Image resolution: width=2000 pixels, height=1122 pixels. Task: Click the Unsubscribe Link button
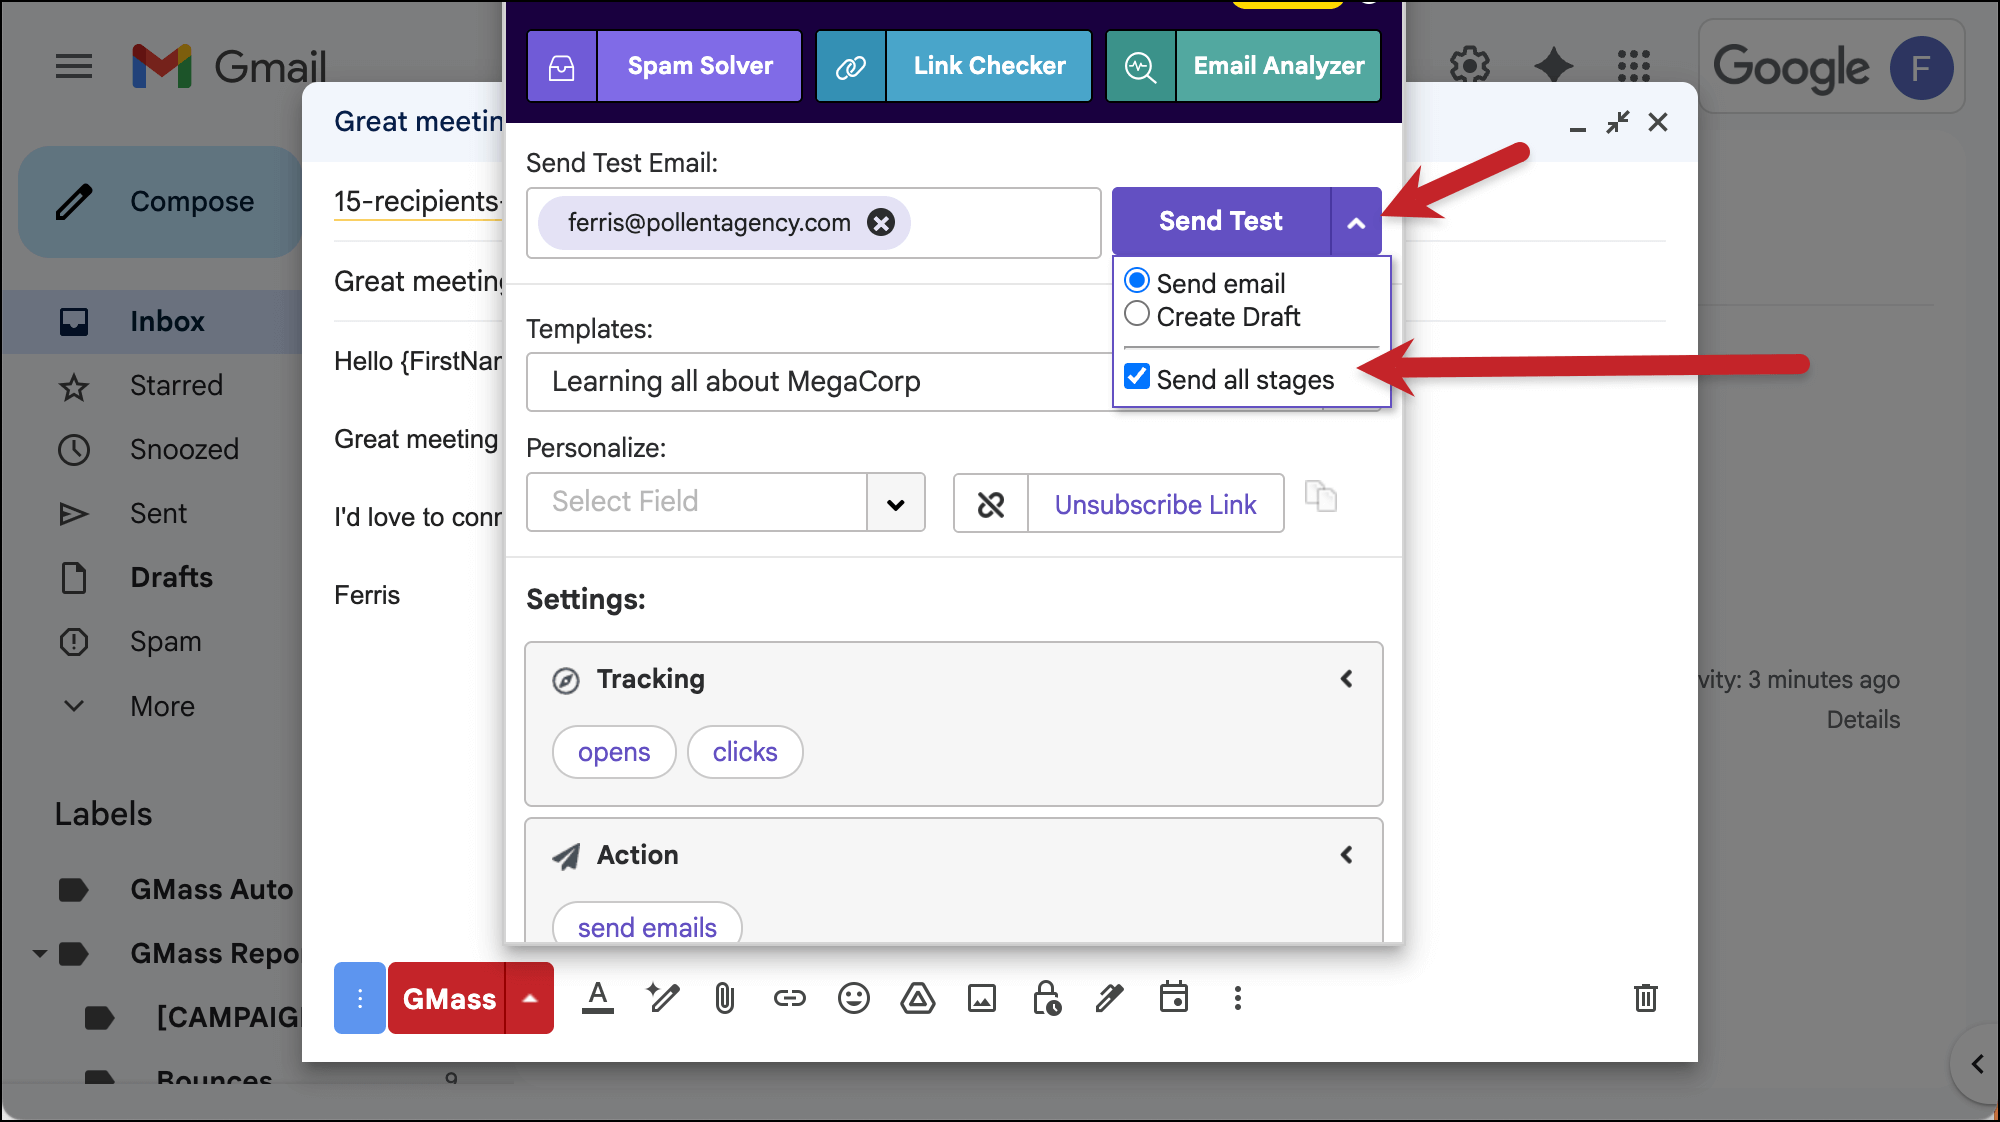coord(1155,504)
